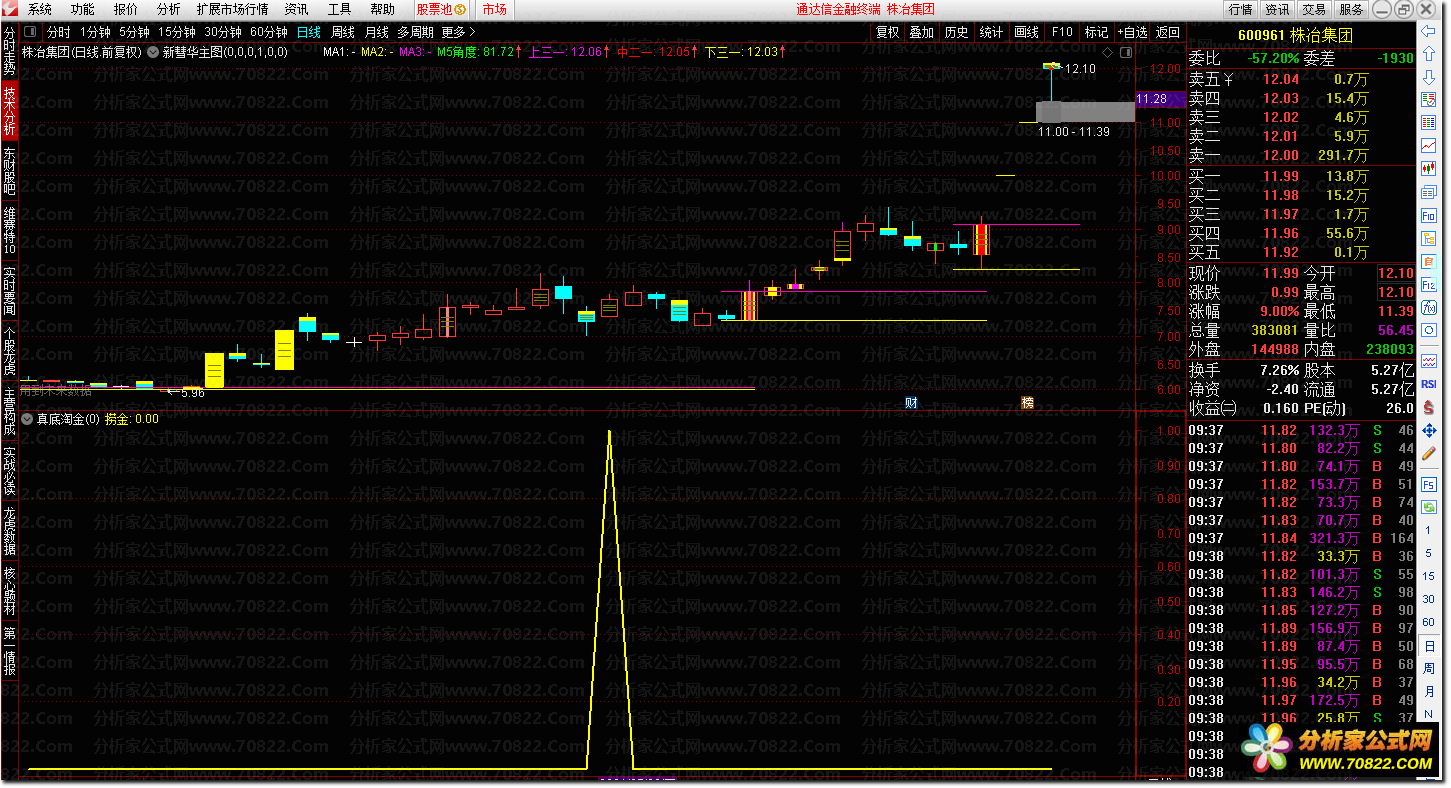Click the 复权 button
This screenshot has width=1451, height=788.
pos(887,32)
